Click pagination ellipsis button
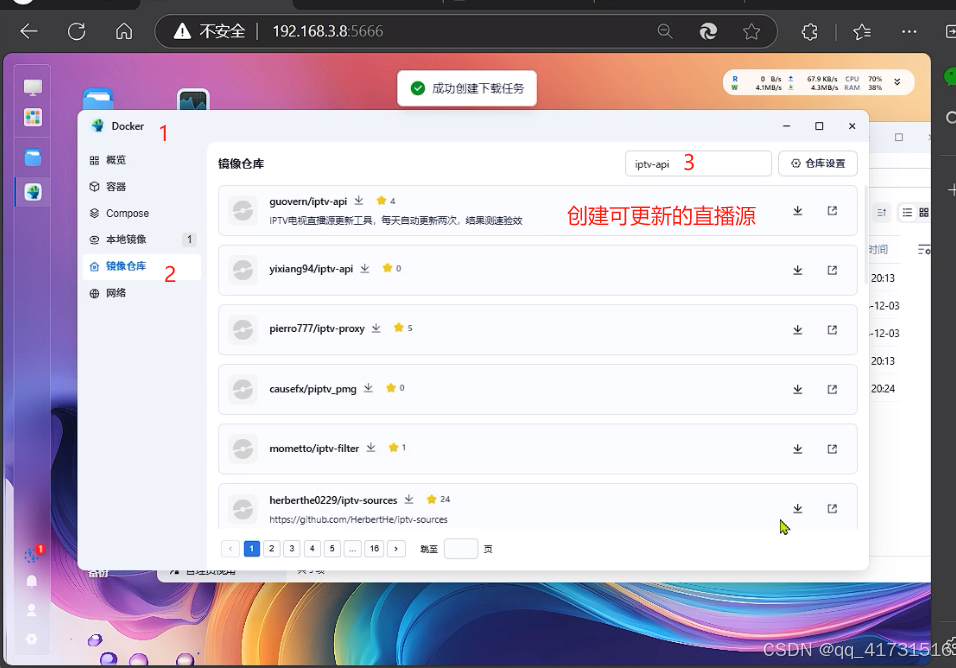This screenshot has height=668, width=956. (352, 549)
